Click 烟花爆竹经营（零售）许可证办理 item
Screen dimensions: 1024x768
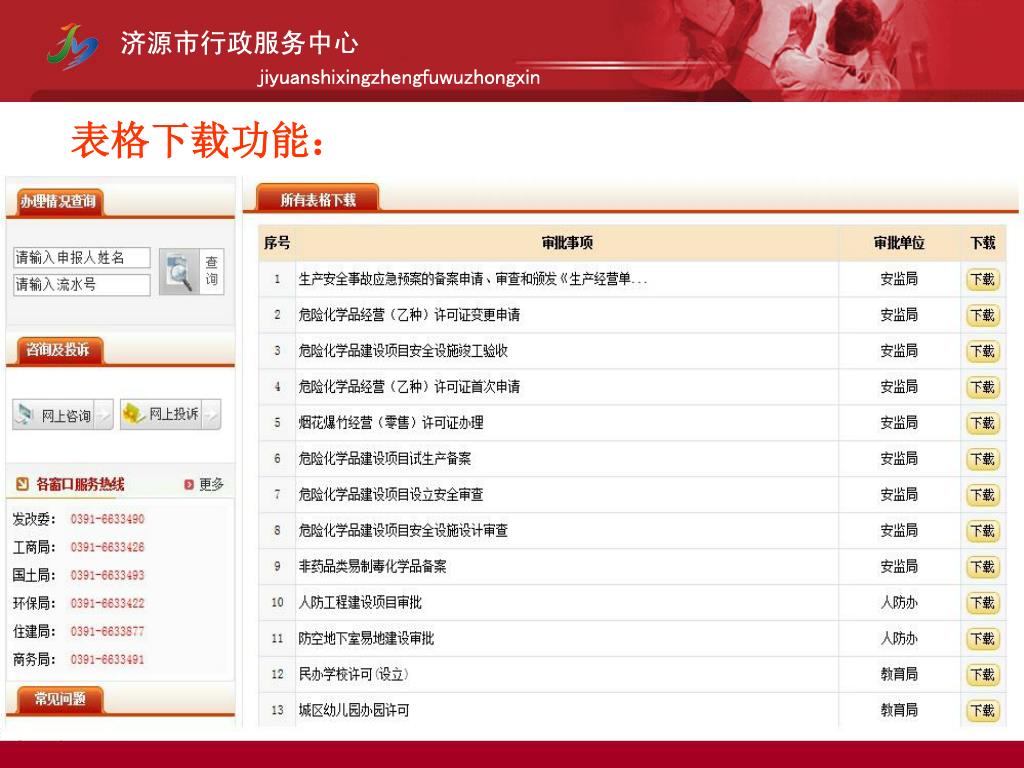click(x=391, y=423)
